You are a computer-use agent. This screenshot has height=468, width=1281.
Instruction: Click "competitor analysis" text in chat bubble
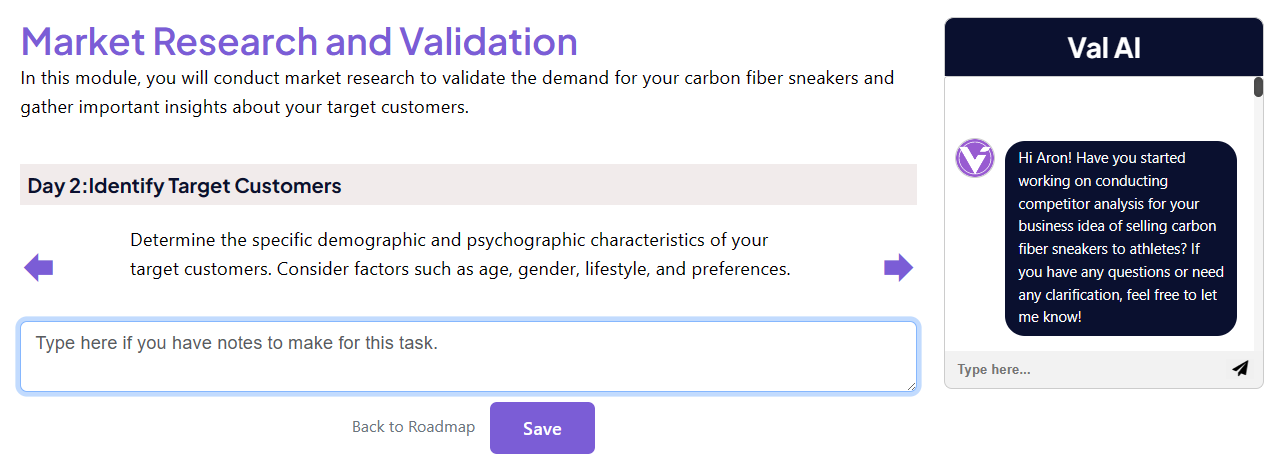coord(1081,204)
